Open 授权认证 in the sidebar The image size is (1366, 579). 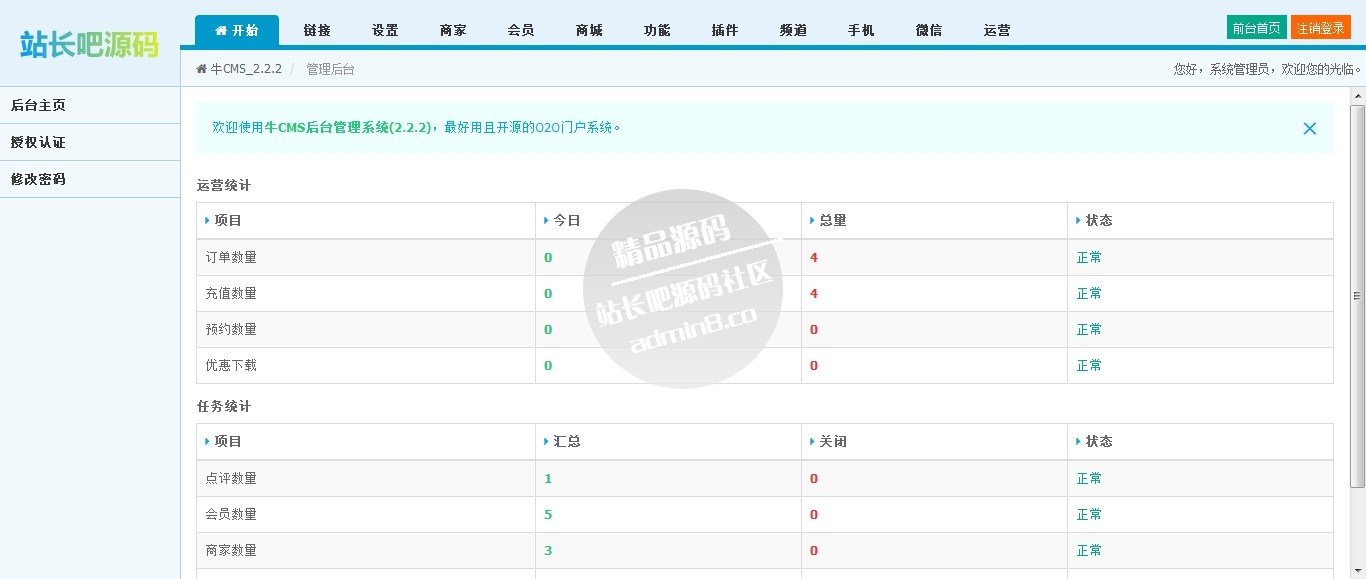[x=37, y=141]
